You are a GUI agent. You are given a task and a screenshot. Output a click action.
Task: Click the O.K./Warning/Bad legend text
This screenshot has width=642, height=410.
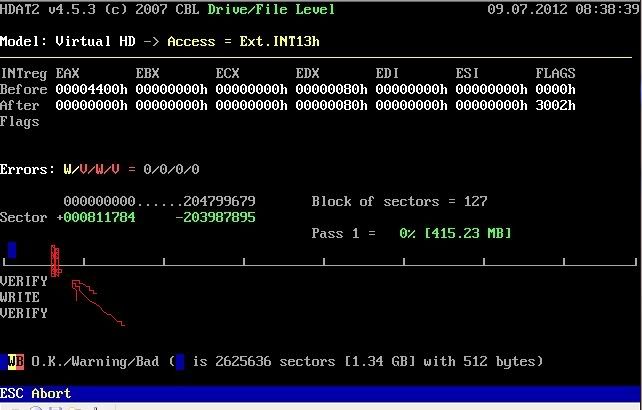coord(95,362)
